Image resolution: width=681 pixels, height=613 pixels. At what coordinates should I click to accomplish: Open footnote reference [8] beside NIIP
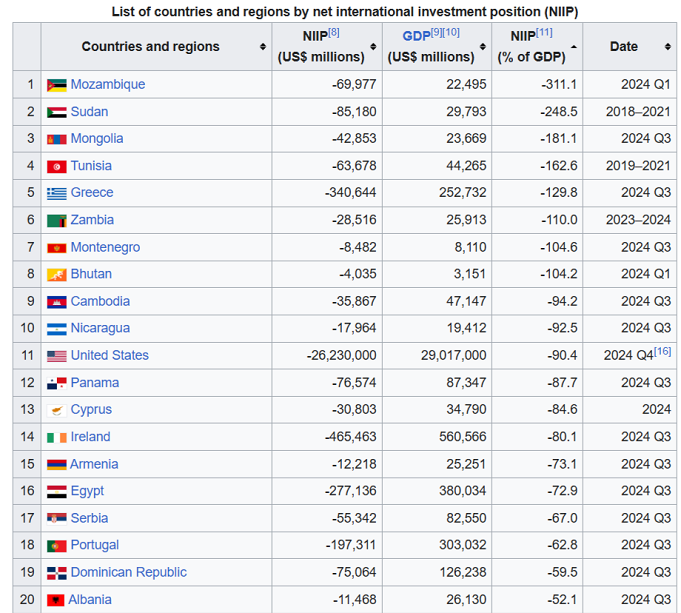pos(334,33)
